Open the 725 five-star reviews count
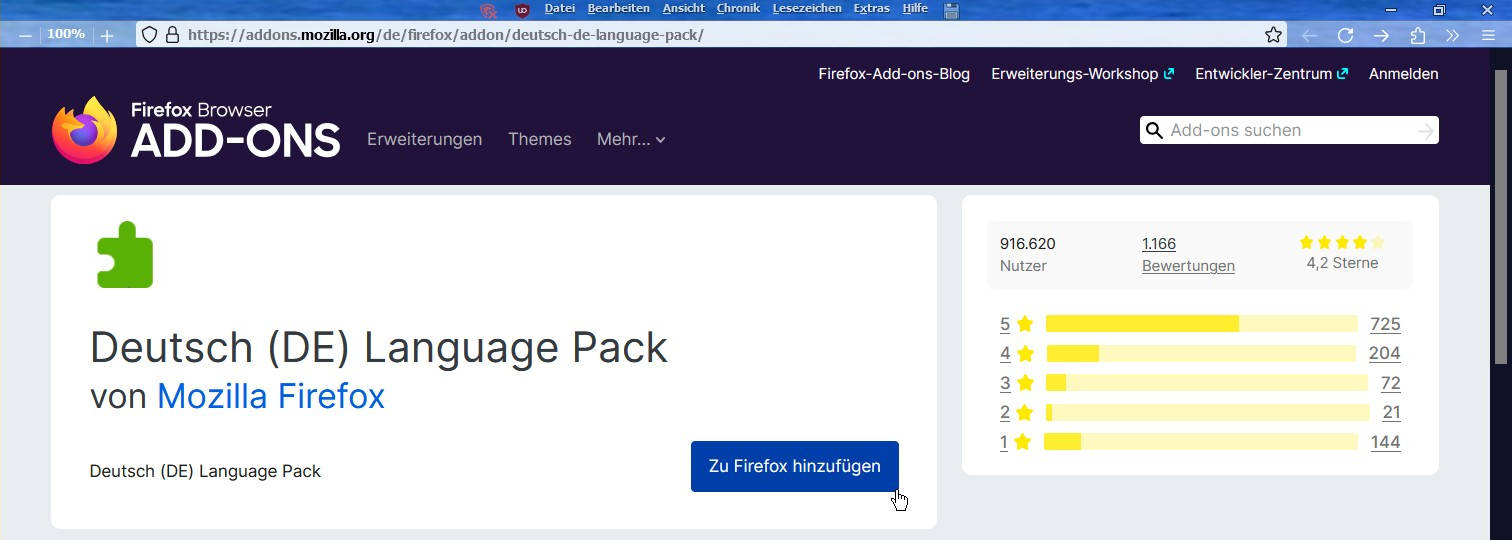 (1385, 324)
